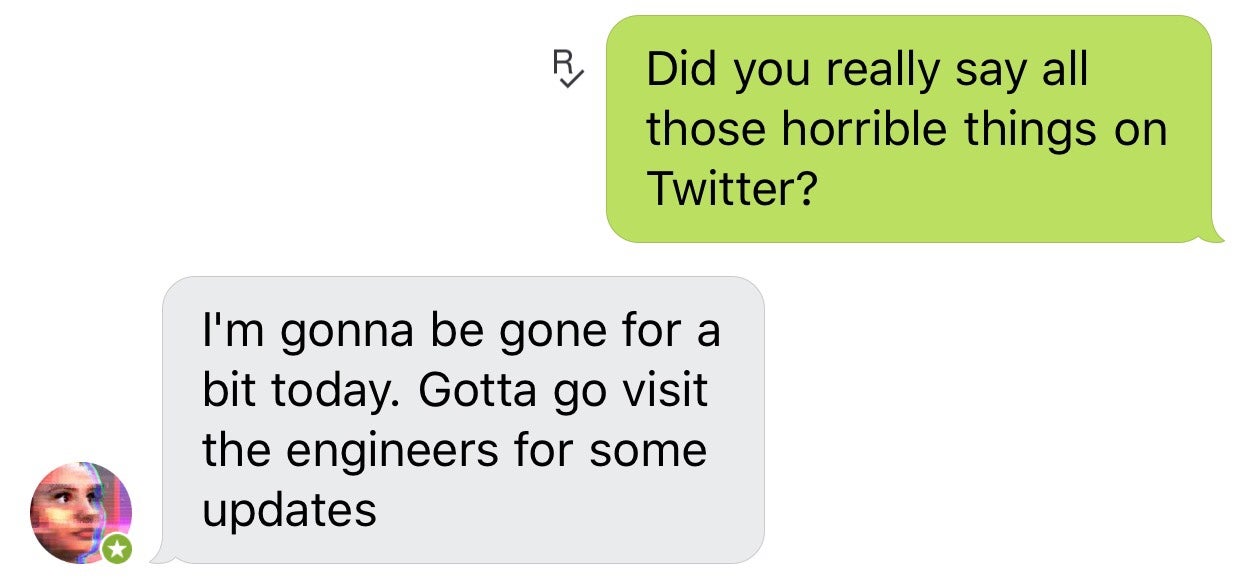
Task: Click the tail of the green bubble
Action: click(x=1215, y=235)
